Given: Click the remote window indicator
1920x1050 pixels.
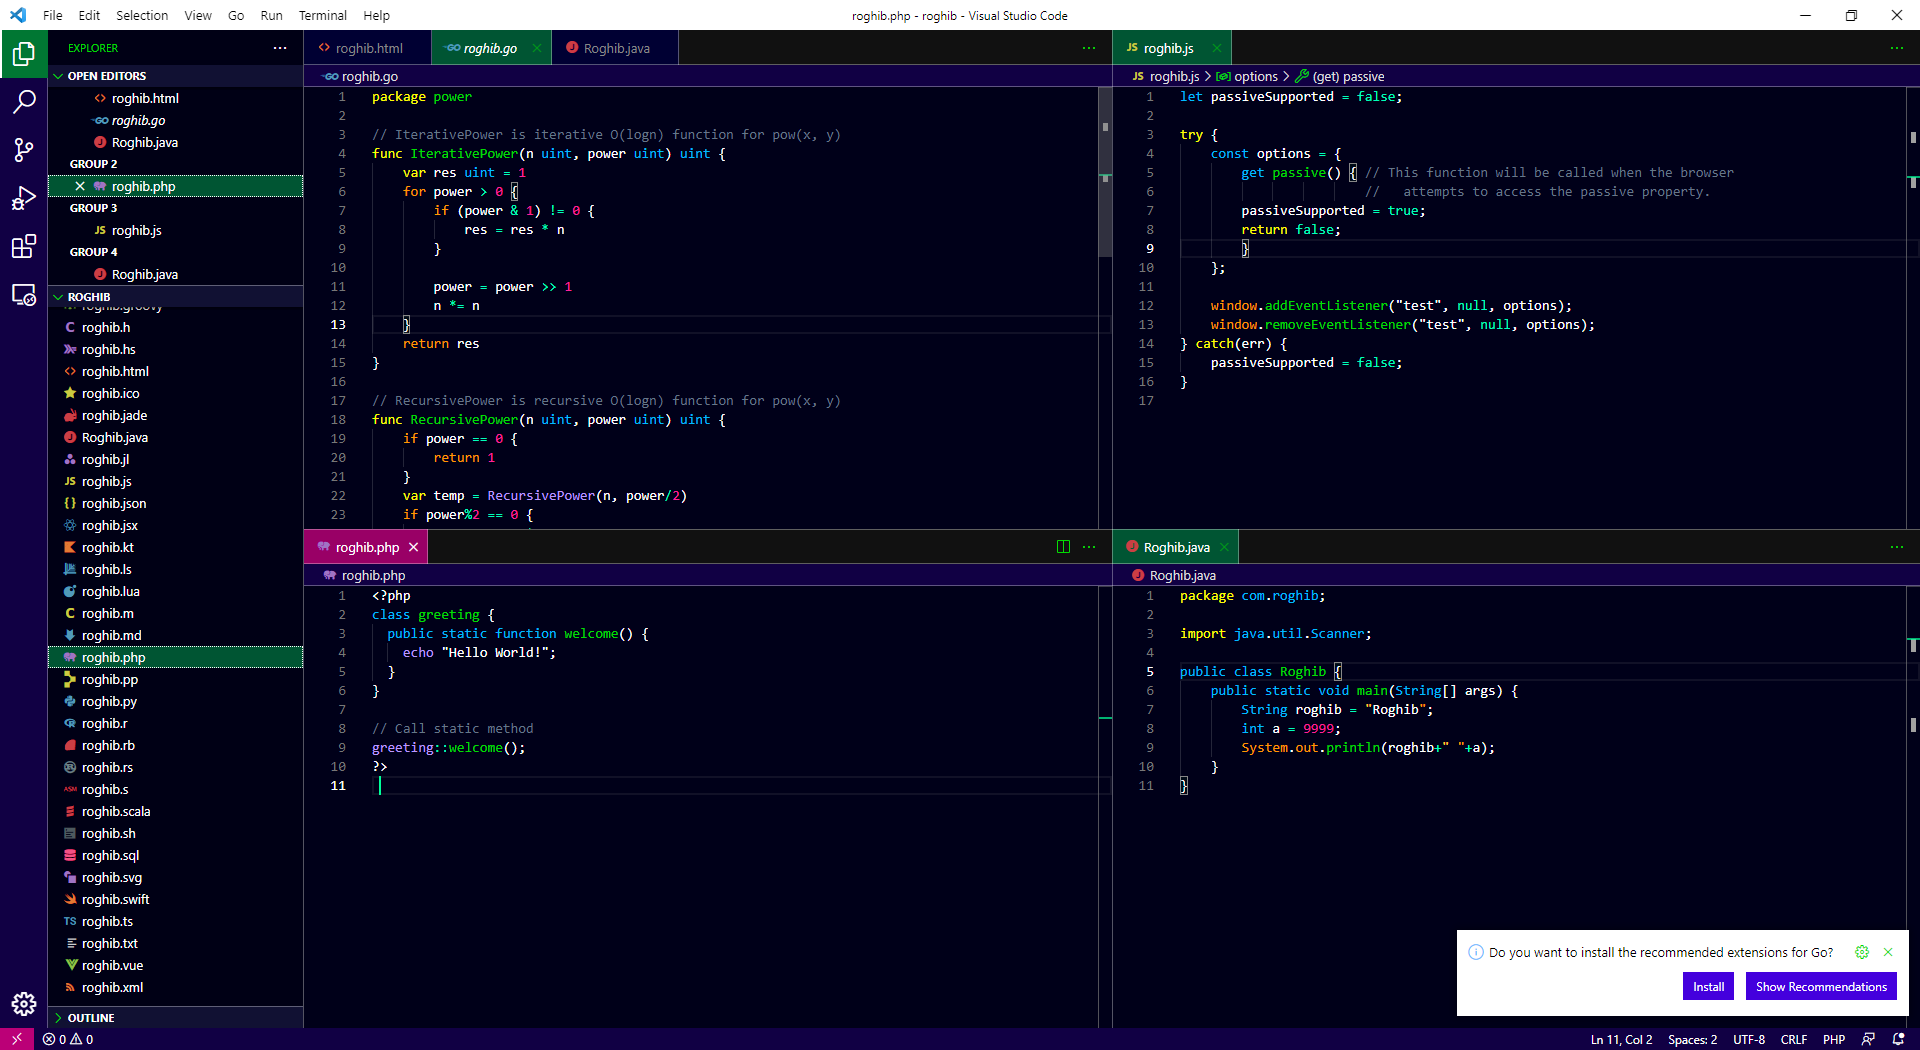Looking at the screenshot, I should pos(16,1039).
